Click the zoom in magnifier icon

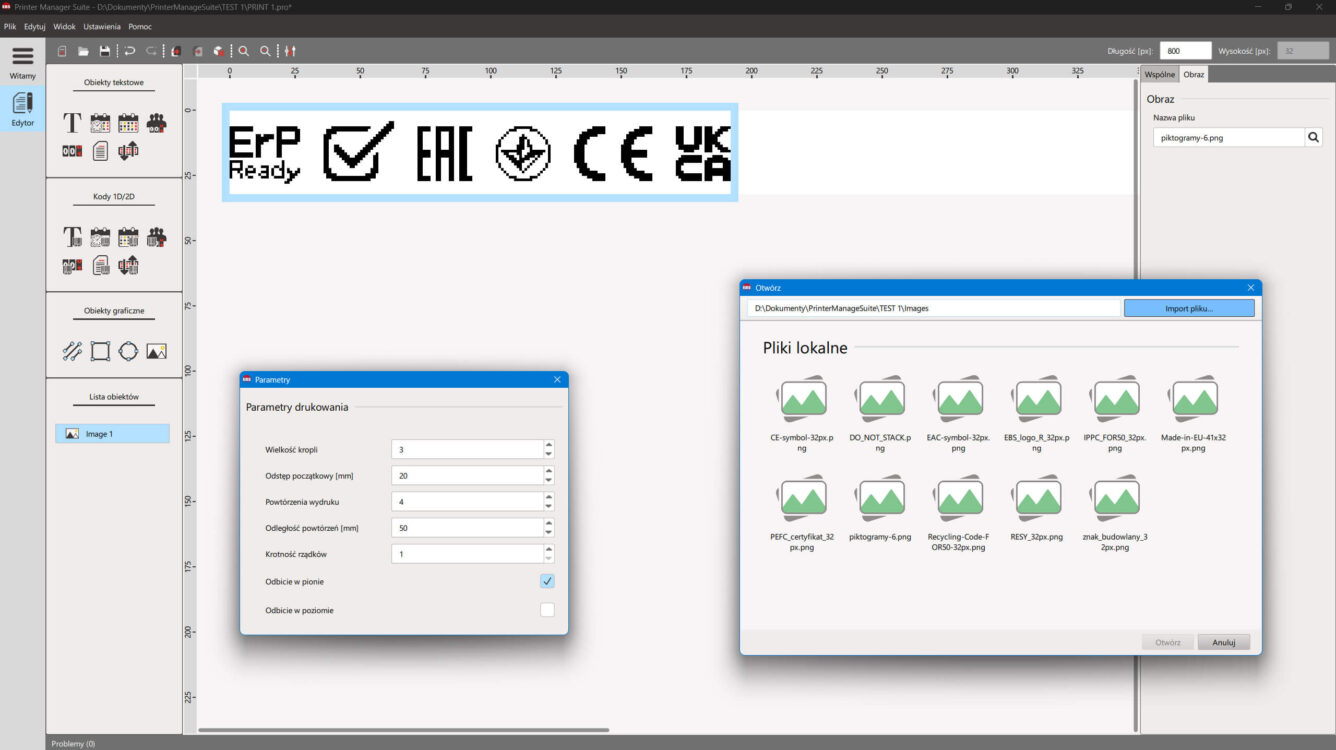coord(243,51)
